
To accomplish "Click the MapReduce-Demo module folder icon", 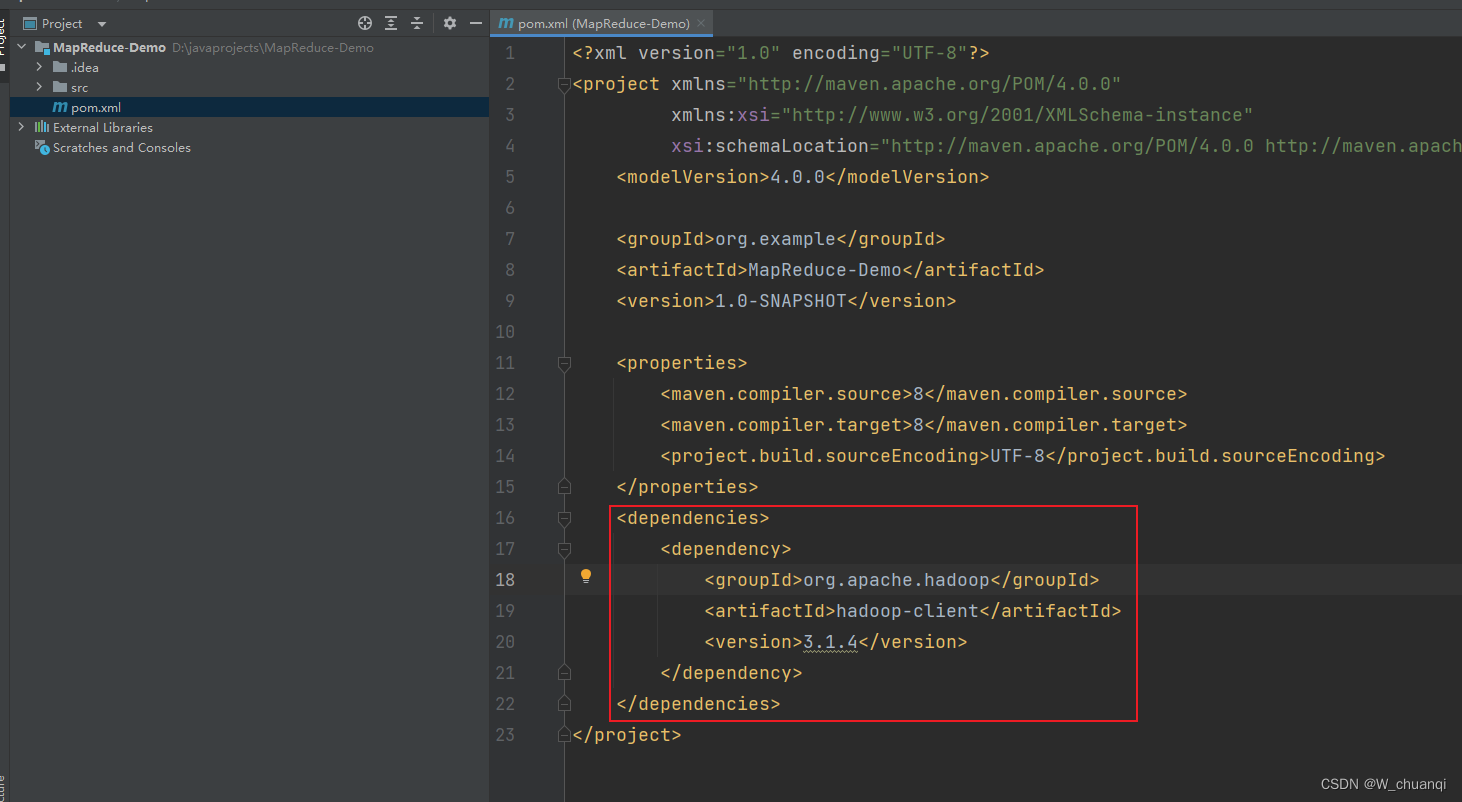I will click(42, 47).
